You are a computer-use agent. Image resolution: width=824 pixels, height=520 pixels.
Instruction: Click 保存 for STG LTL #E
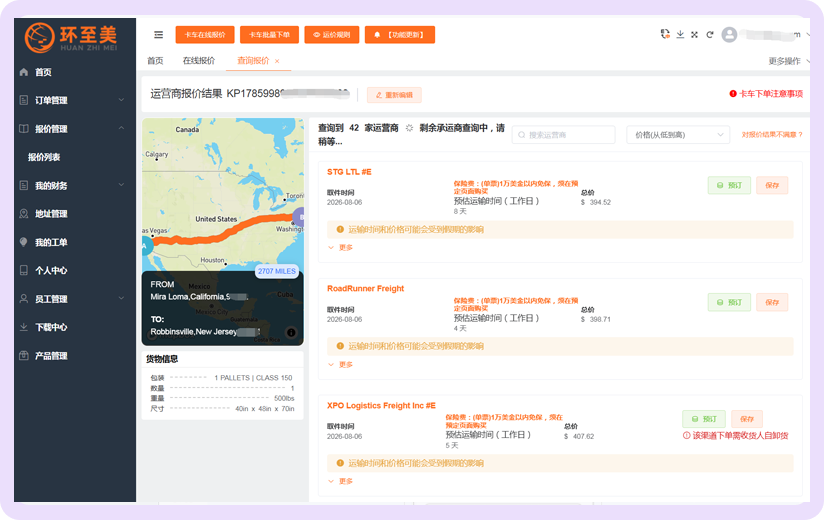pyautogui.click(x=772, y=185)
